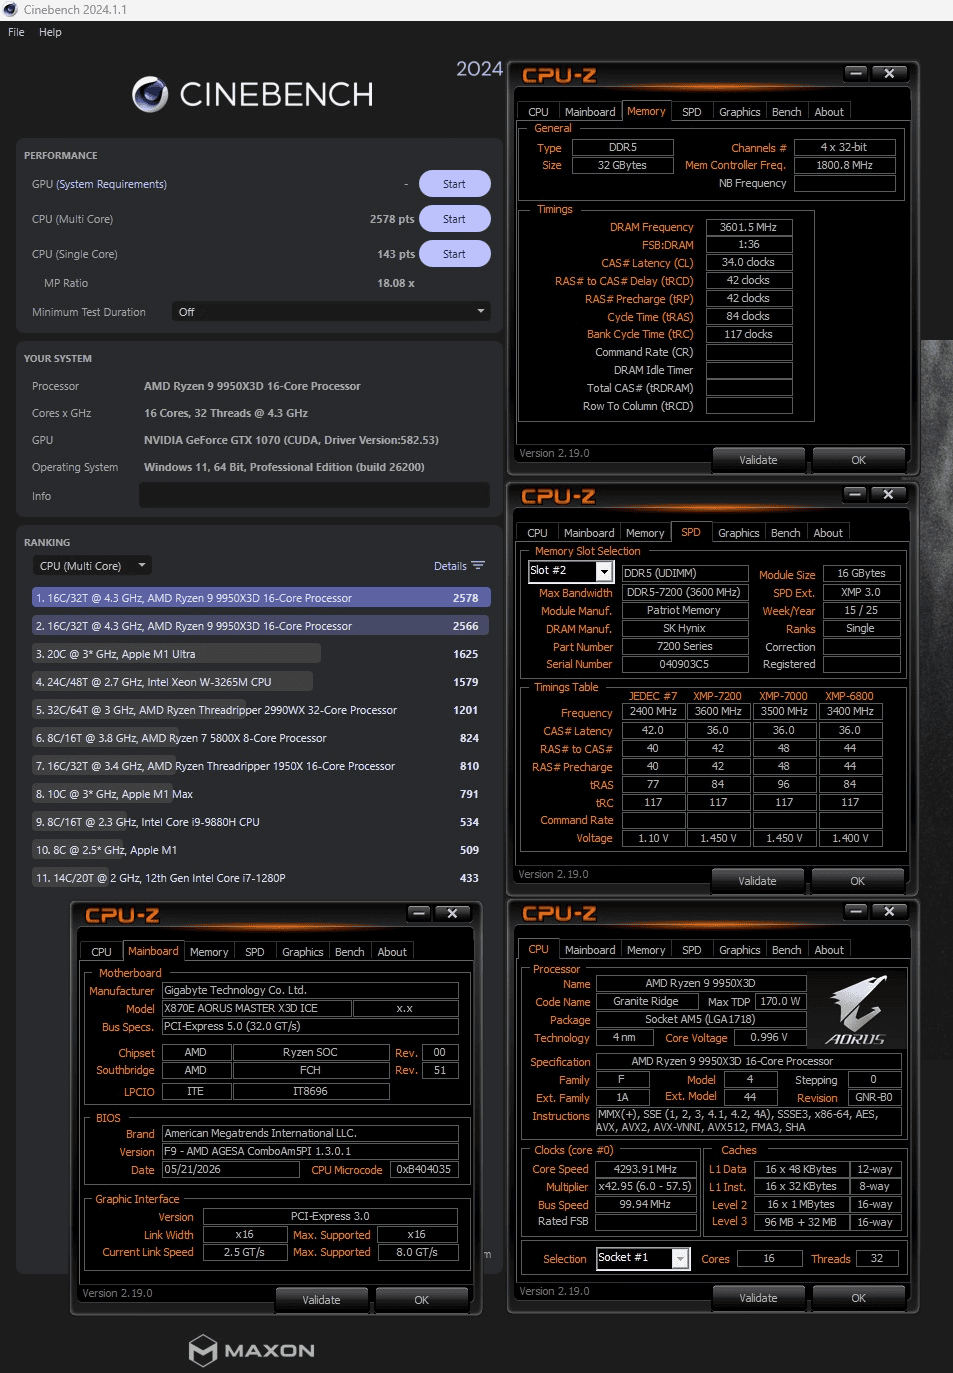Screen dimensions: 953x1373
Task: Select ranking entry 1 scoring 2578
Action: [261, 598]
